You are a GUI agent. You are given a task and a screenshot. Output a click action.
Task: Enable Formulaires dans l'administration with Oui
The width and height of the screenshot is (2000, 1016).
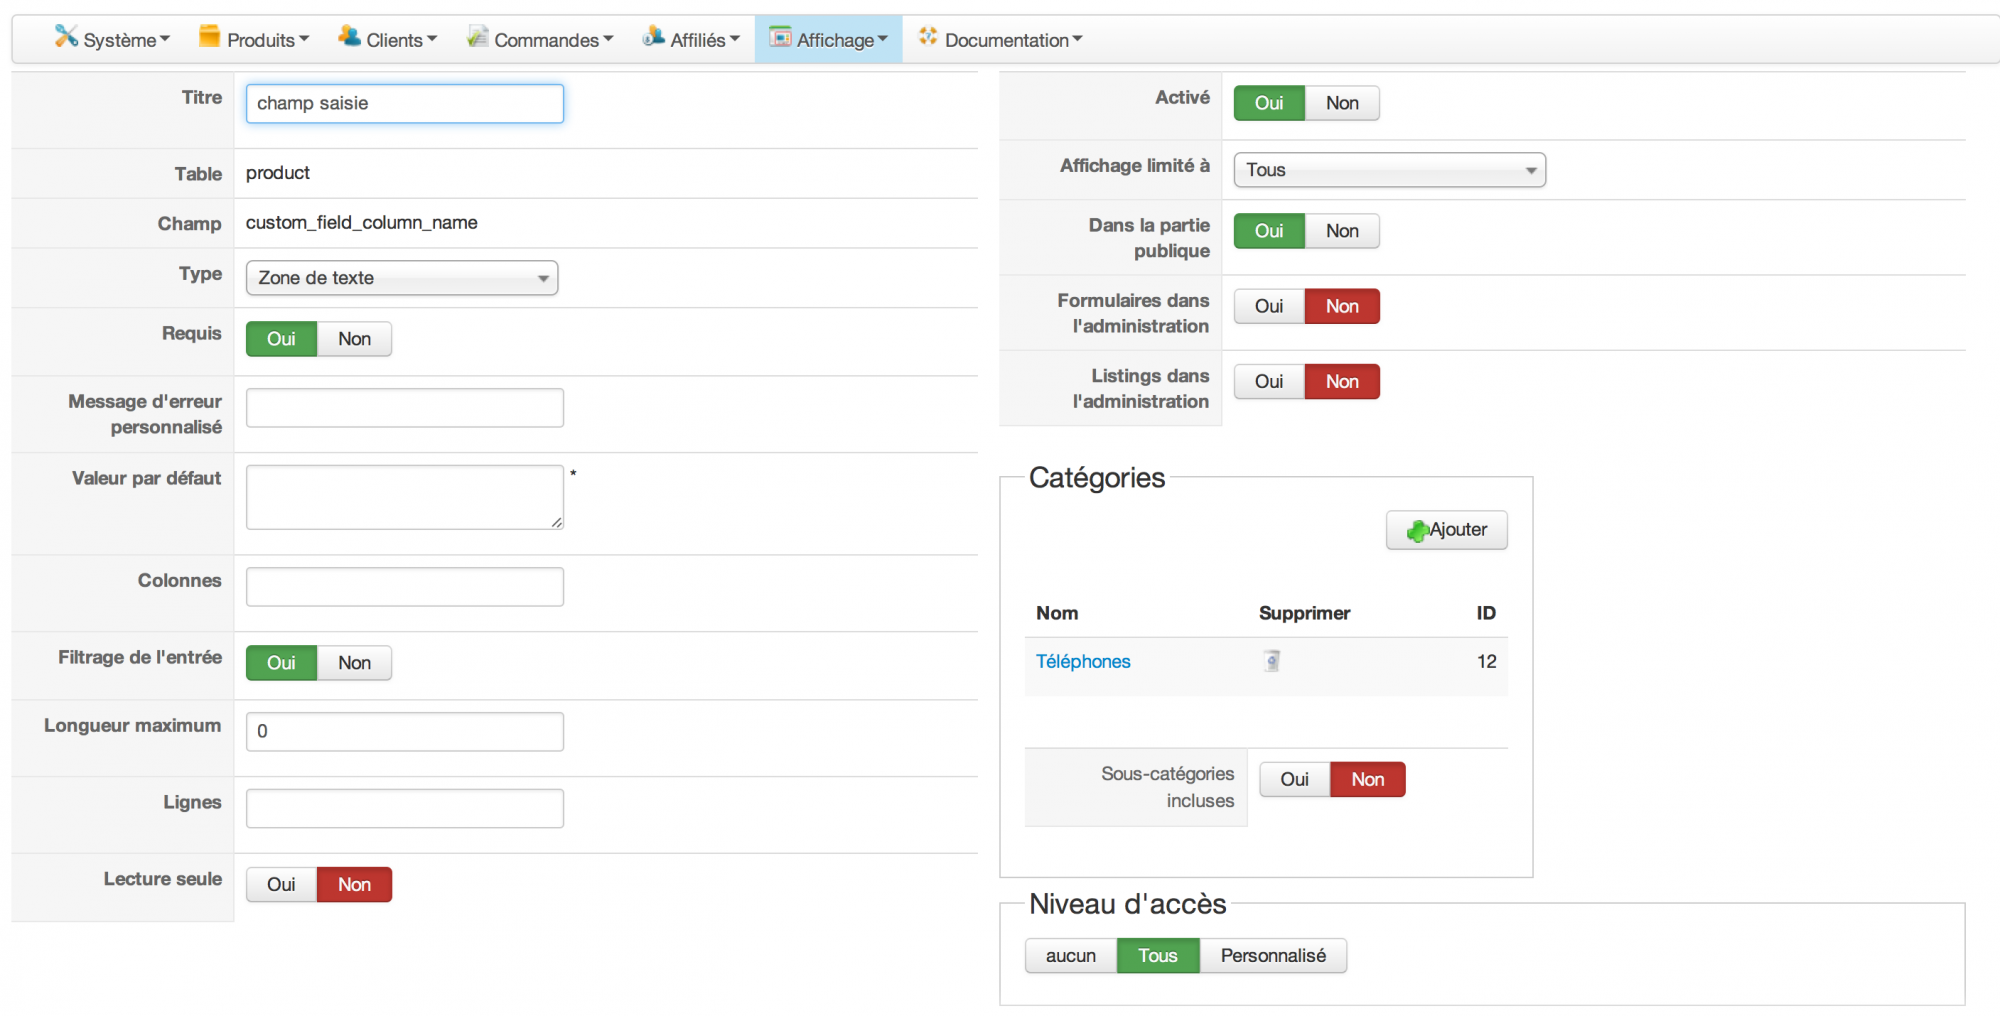1269,306
